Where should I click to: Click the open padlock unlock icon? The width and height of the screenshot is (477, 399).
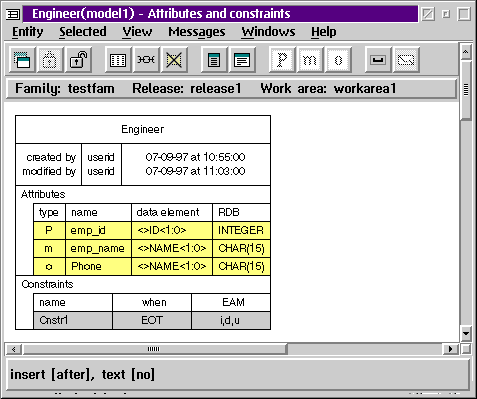click(x=78, y=60)
